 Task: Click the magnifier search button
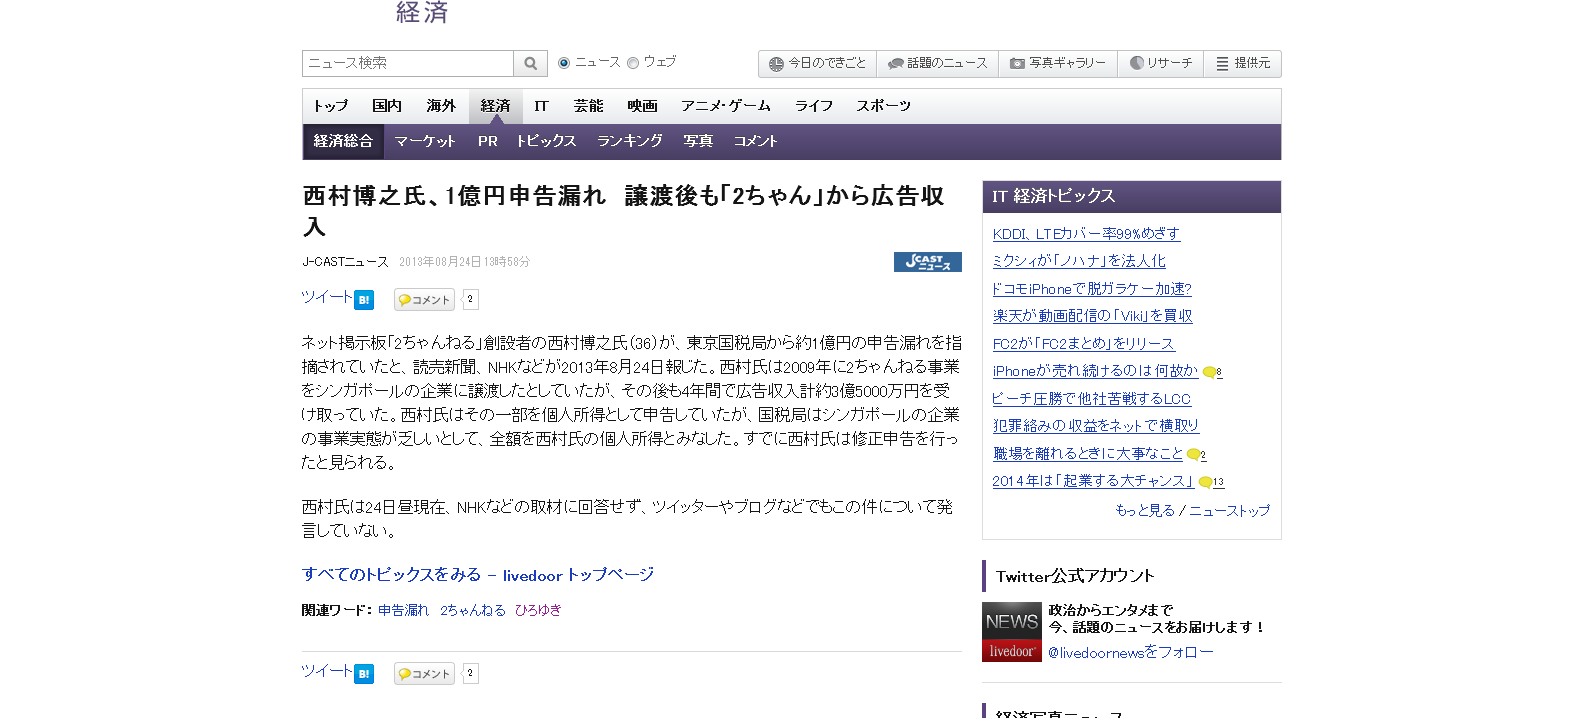coord(530,63)
